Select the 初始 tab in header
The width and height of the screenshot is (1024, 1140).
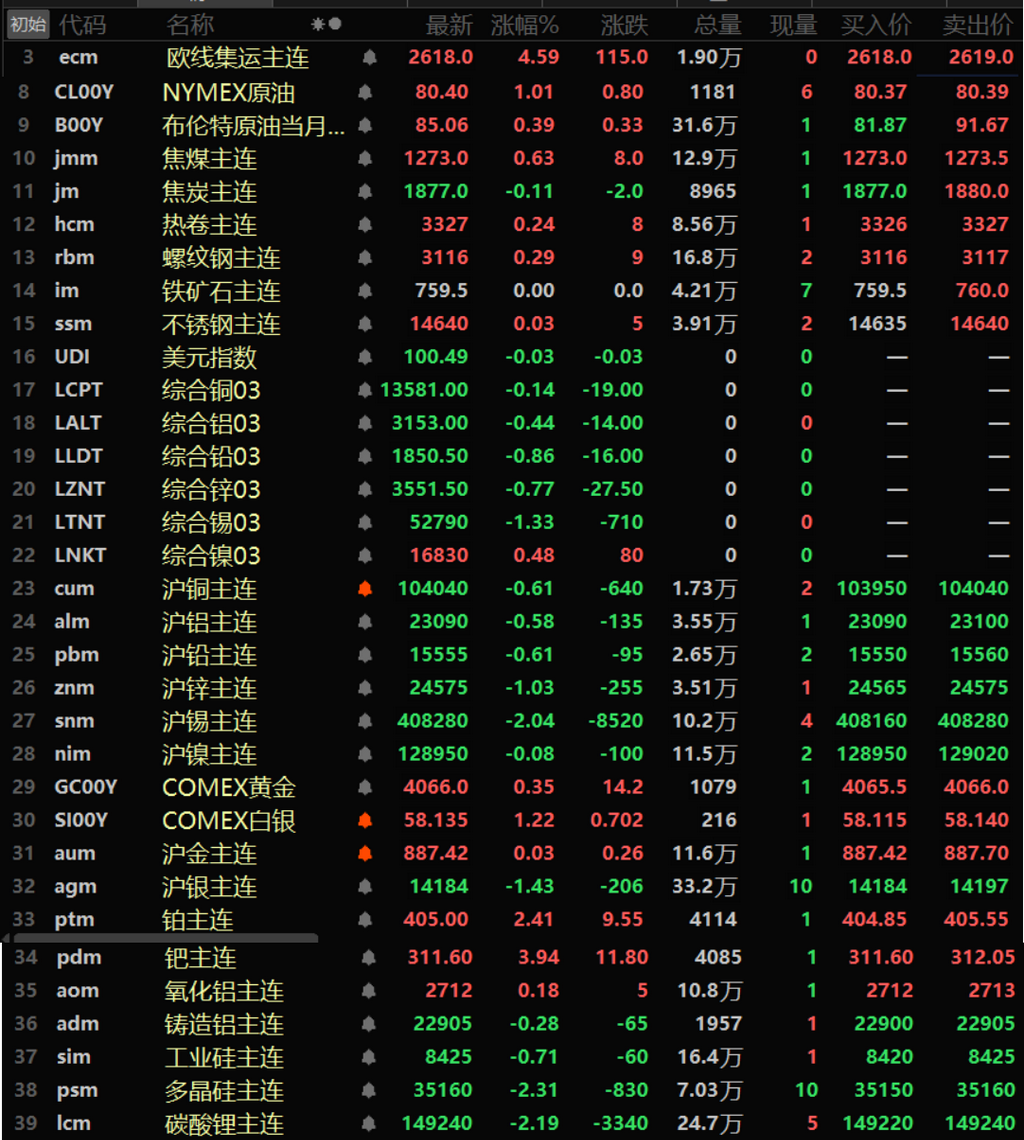pyautogui.click(x=28, y=25)
